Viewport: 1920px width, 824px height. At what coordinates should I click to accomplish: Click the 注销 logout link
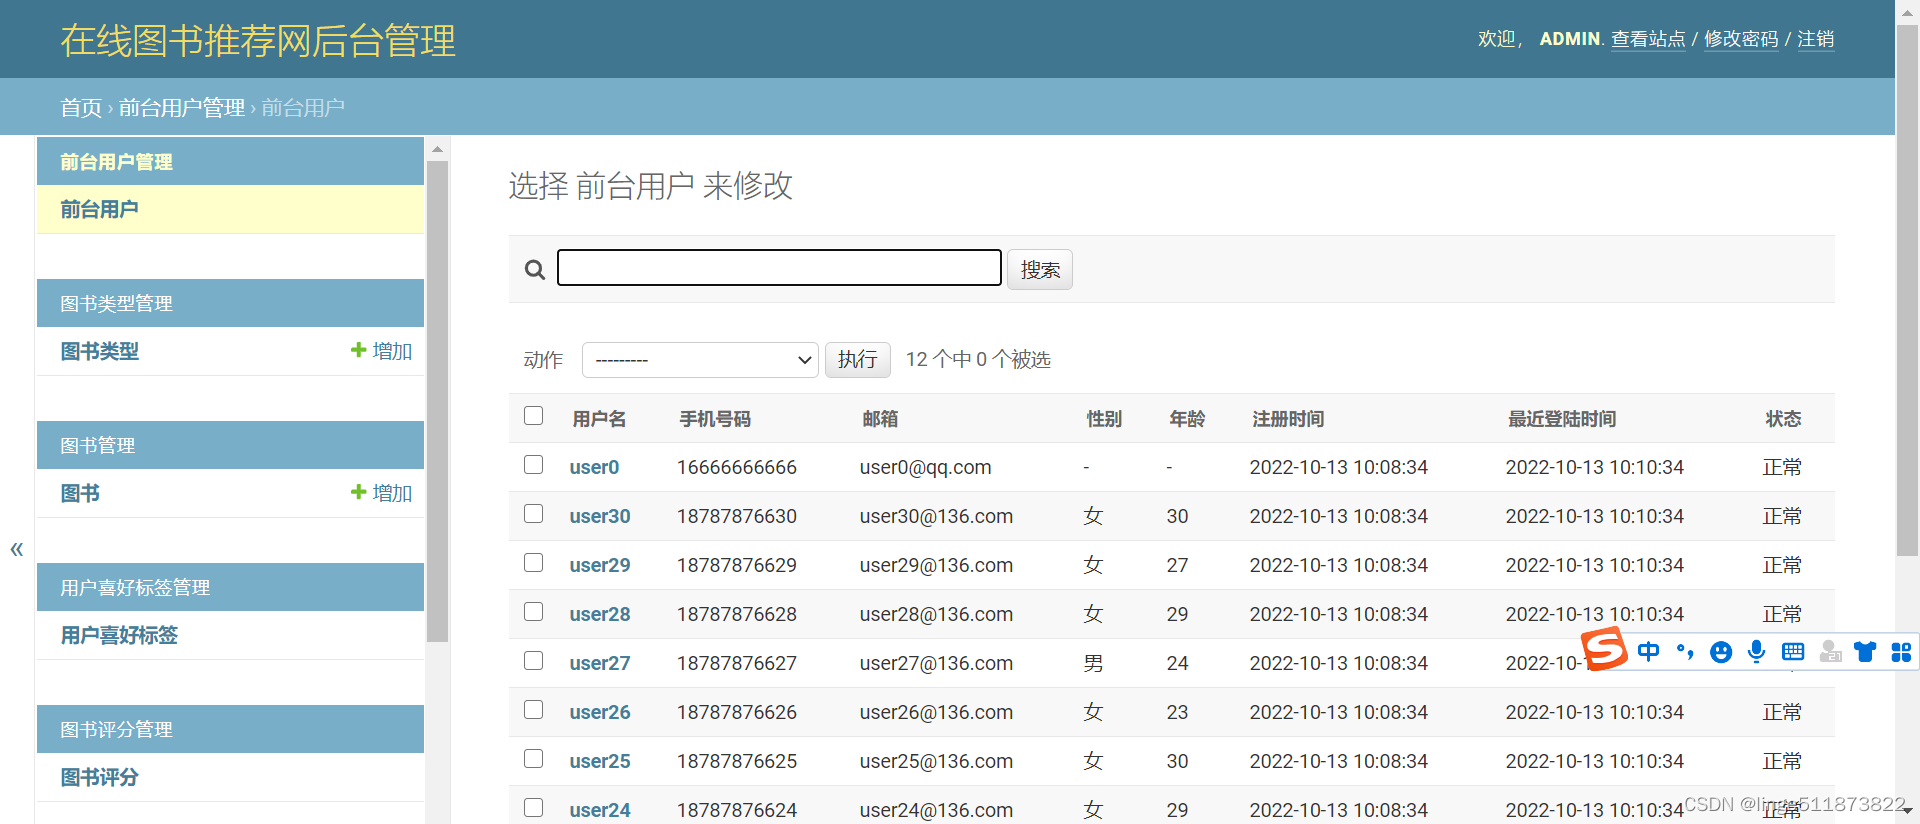point(1815,39)
